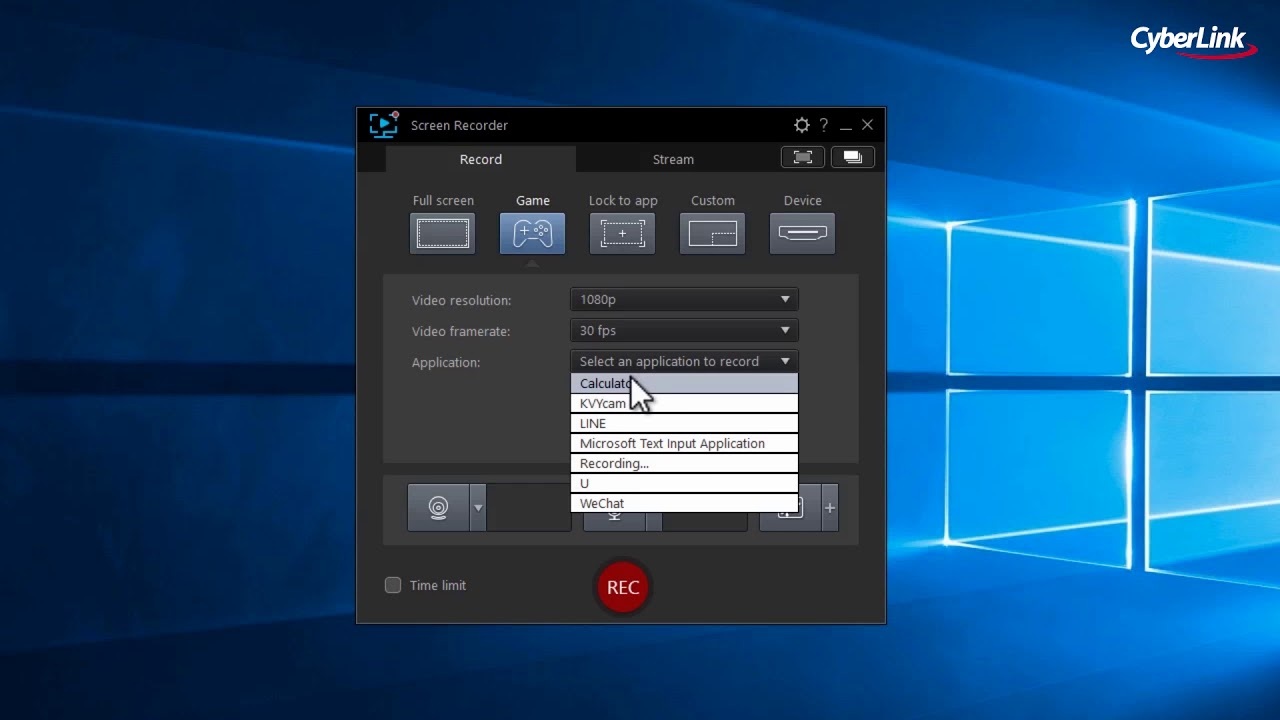Click the Screen Recorder app logo
Screen dimensions: 1280x720
coord(384,125)
